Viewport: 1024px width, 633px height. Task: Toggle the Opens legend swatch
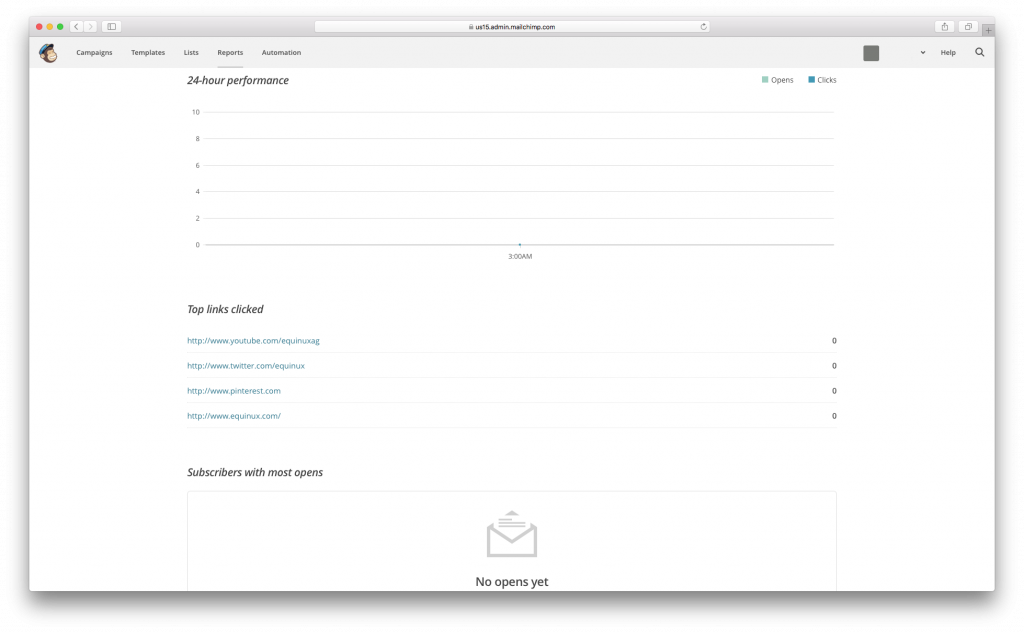(765, 80)
